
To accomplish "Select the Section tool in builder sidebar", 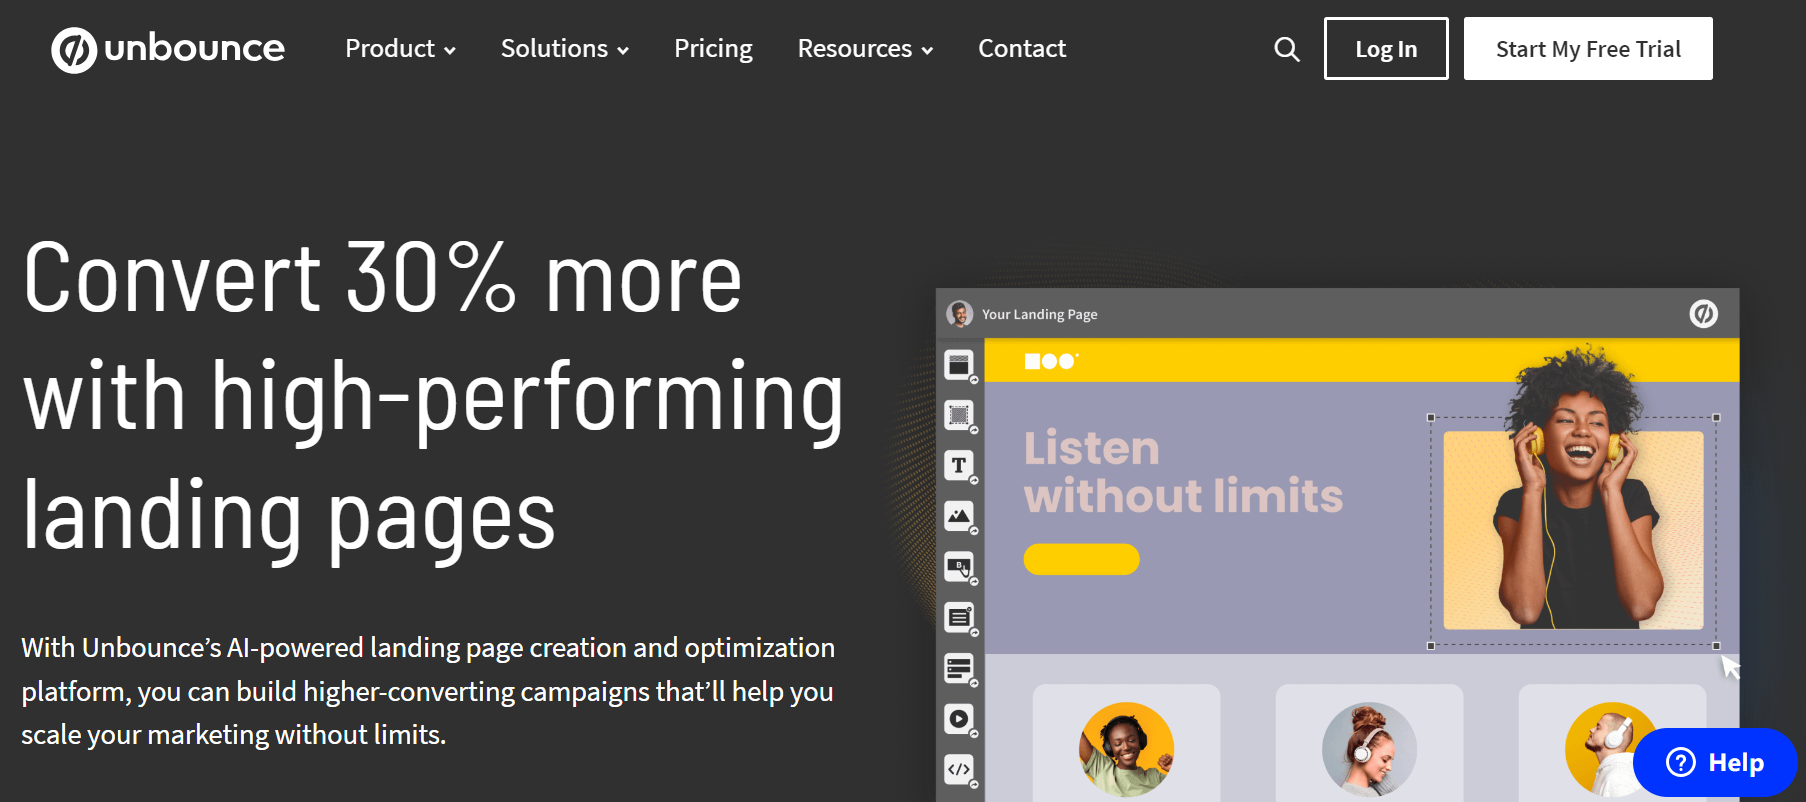I will pos(959,365).
